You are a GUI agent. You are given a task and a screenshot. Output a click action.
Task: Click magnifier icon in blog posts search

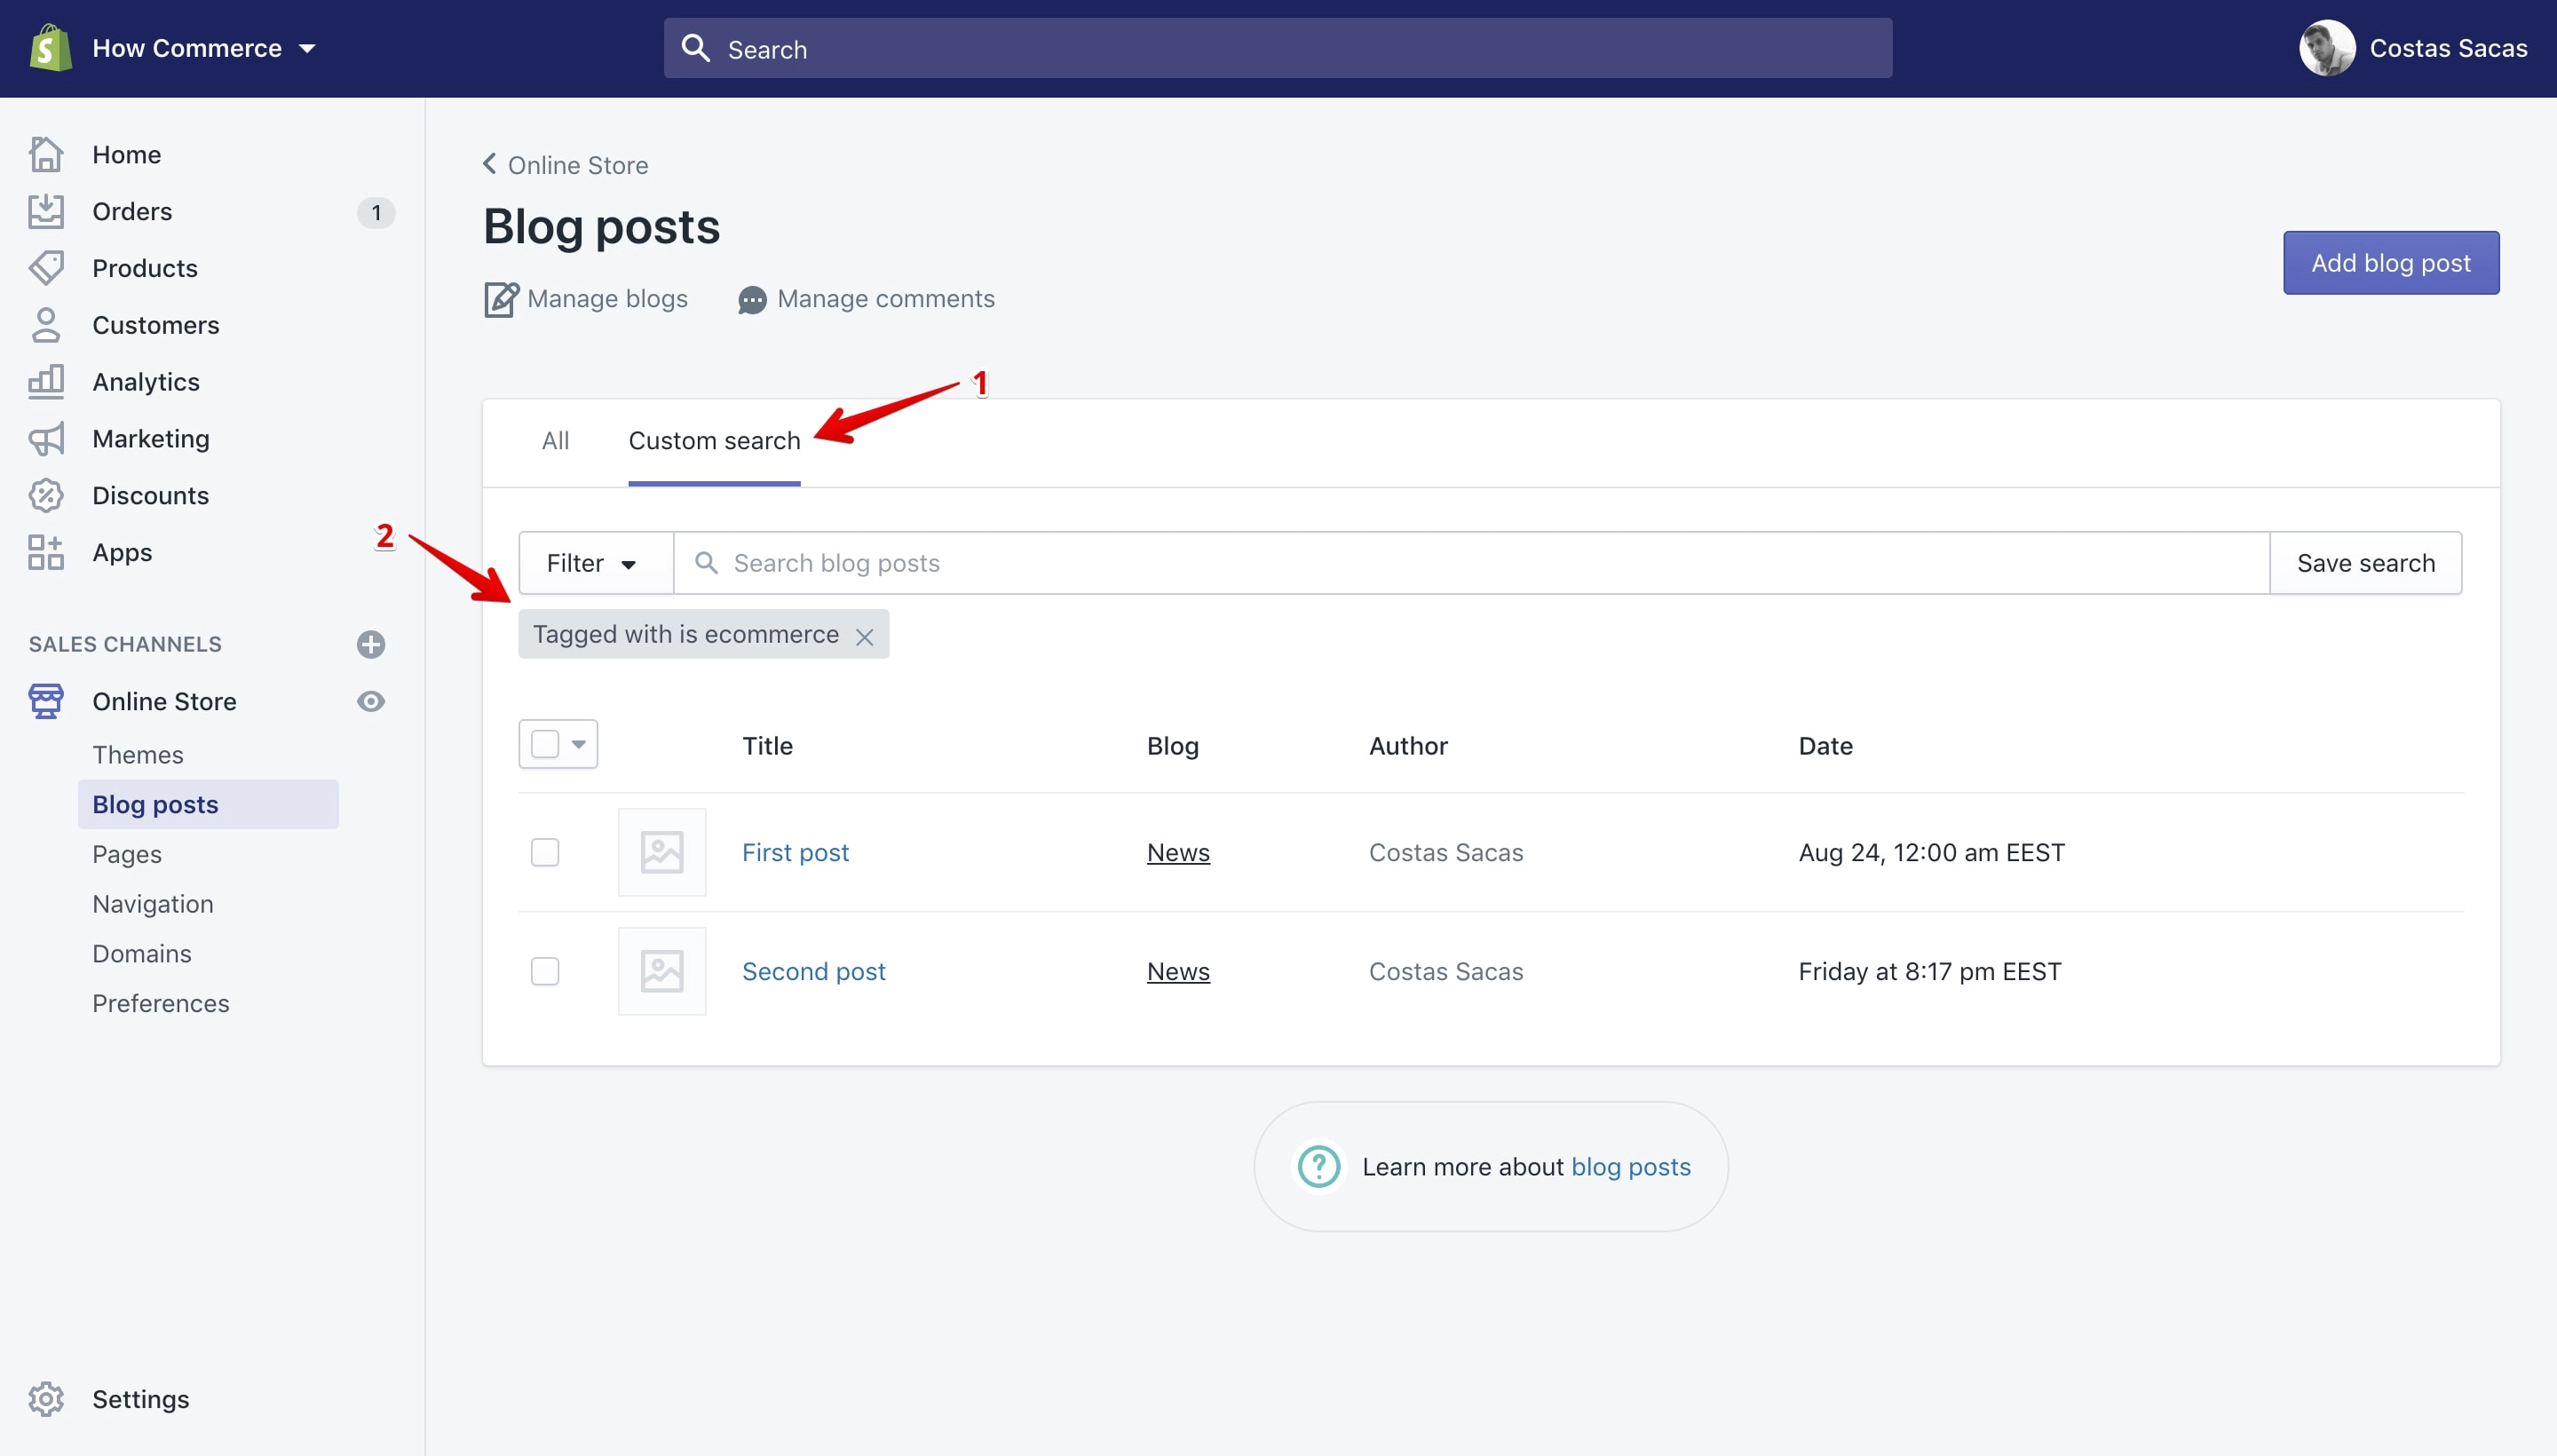pos(706,564)
